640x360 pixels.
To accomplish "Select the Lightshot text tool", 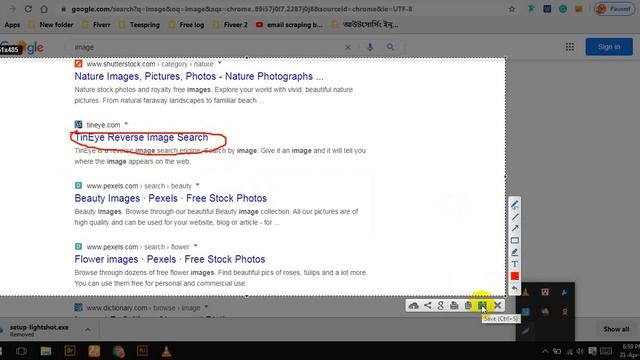I will 515,264.
